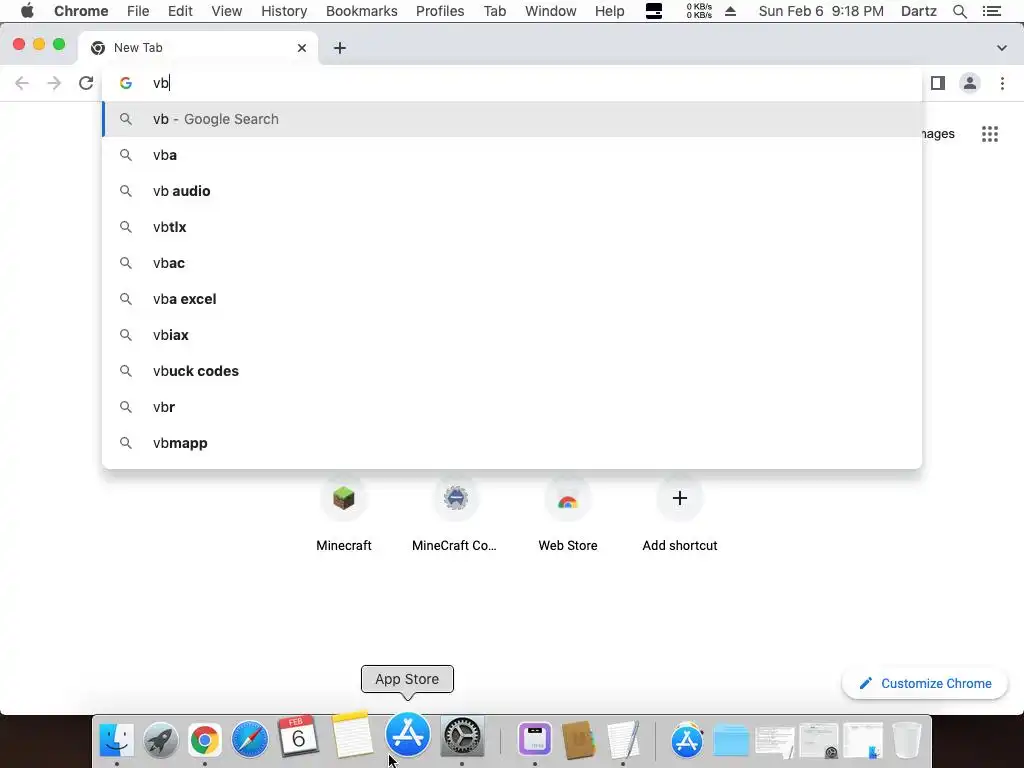Click the Add shortcut button
The image size is (1024, 768).
click(x=679, y=513)
